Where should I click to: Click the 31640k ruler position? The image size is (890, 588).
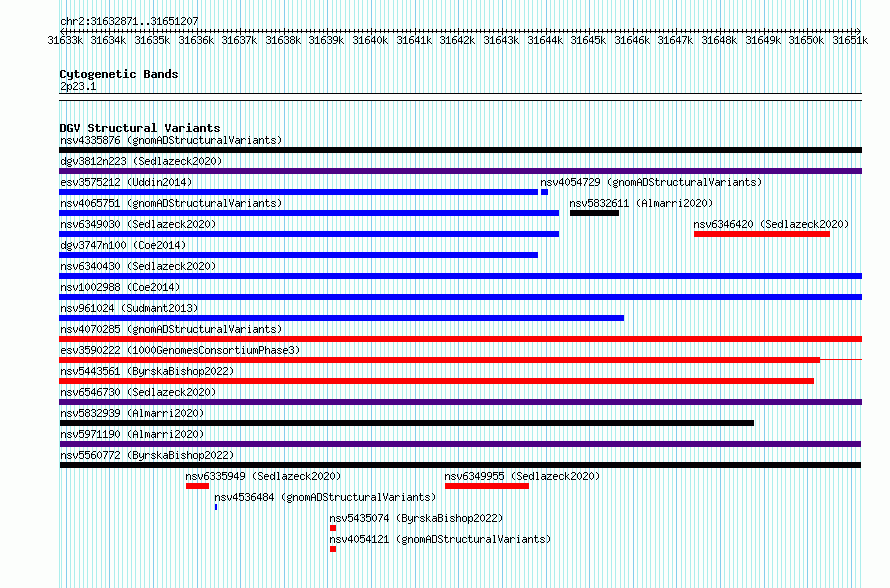click(370, 40)
